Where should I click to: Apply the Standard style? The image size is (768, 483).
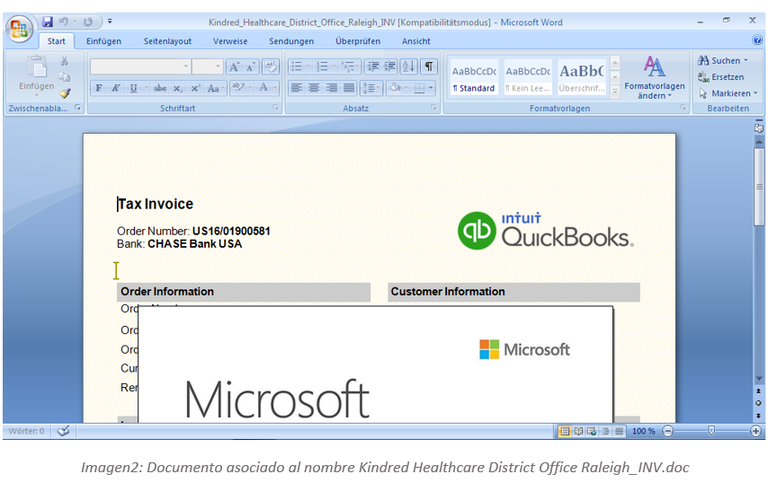coord(474,77)
